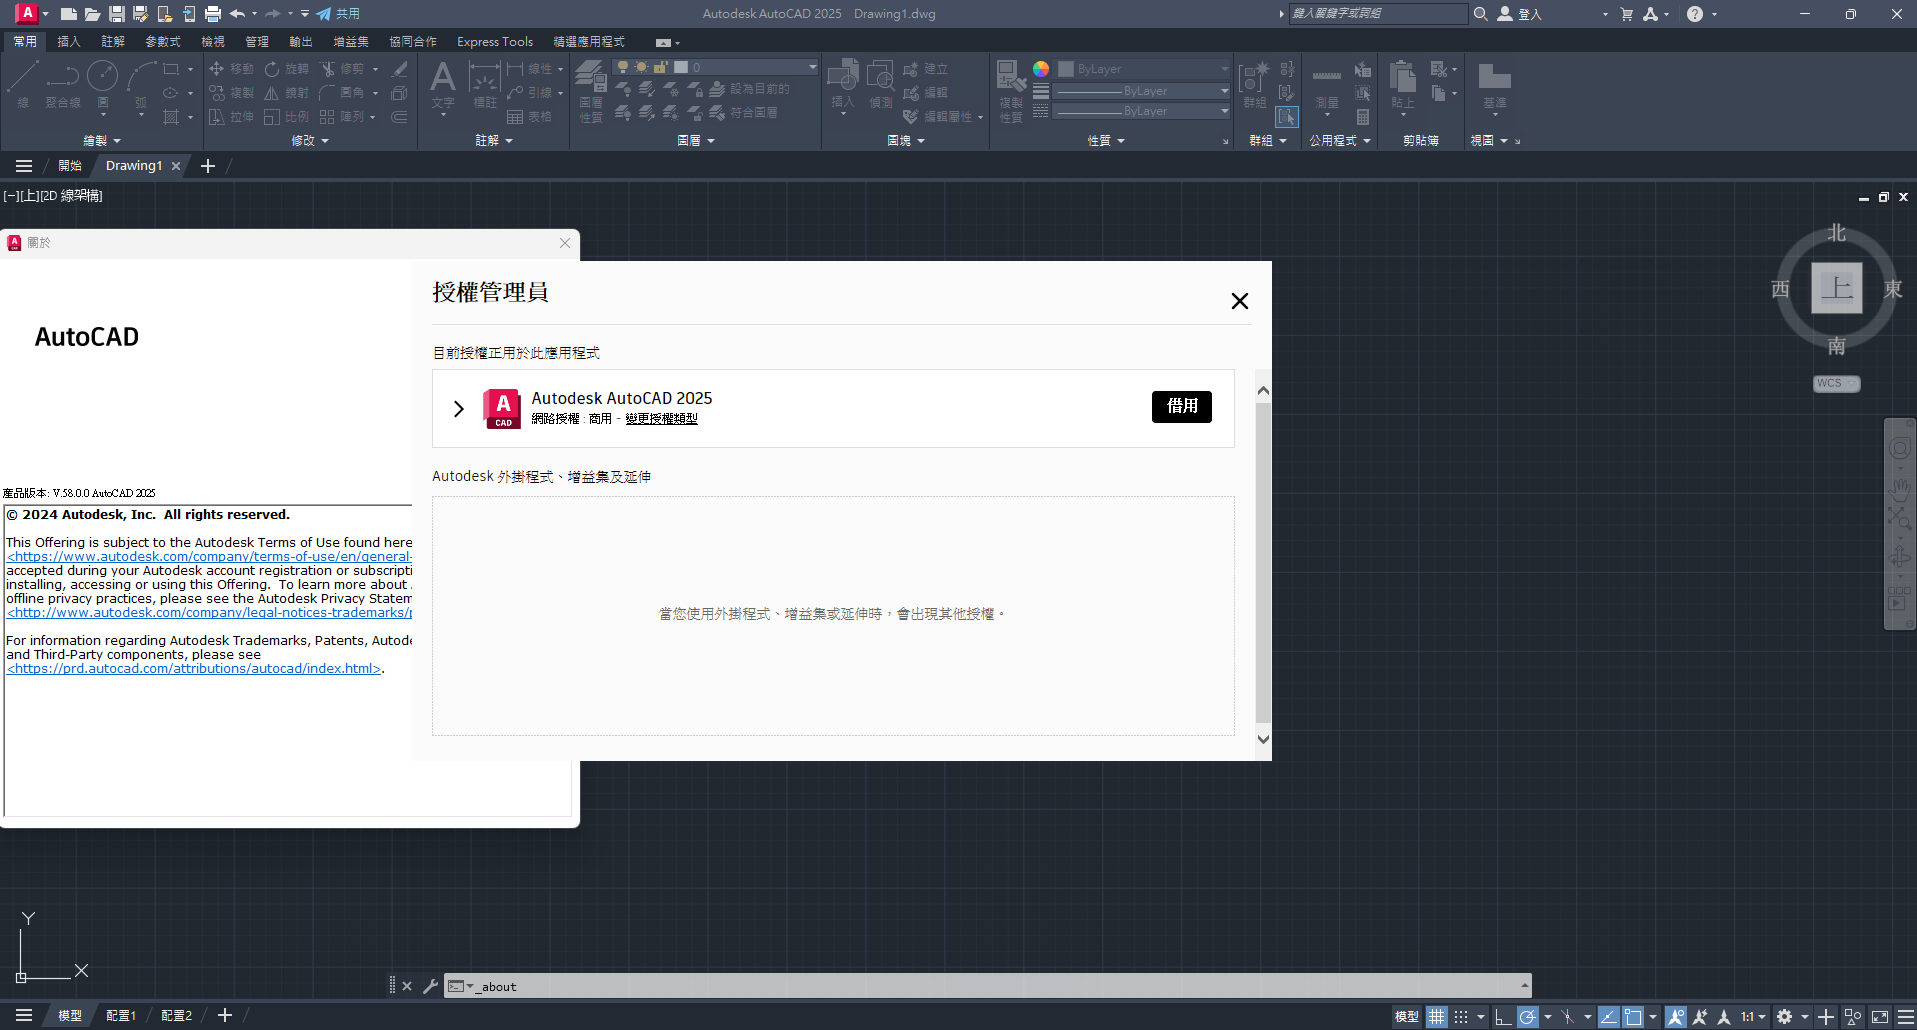This screenshot has width=1917, height=1030.
Task: Select the Text (文字) tool
Action: [443, 80]
